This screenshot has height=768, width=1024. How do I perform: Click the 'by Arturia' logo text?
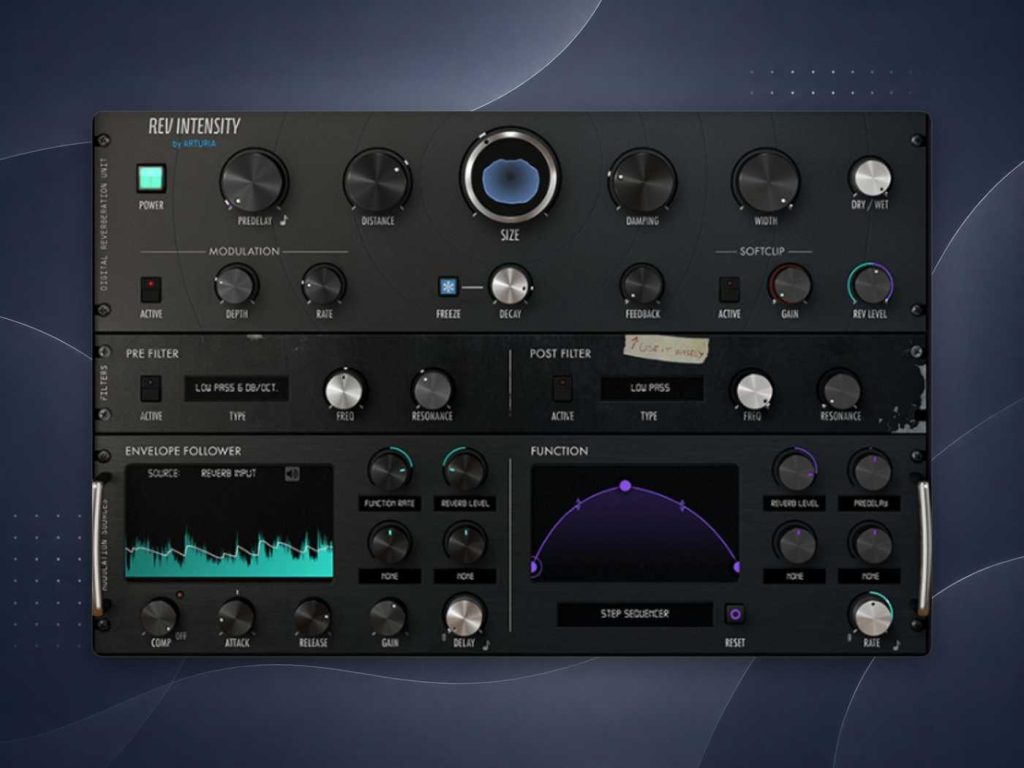(x=193, y=144)
